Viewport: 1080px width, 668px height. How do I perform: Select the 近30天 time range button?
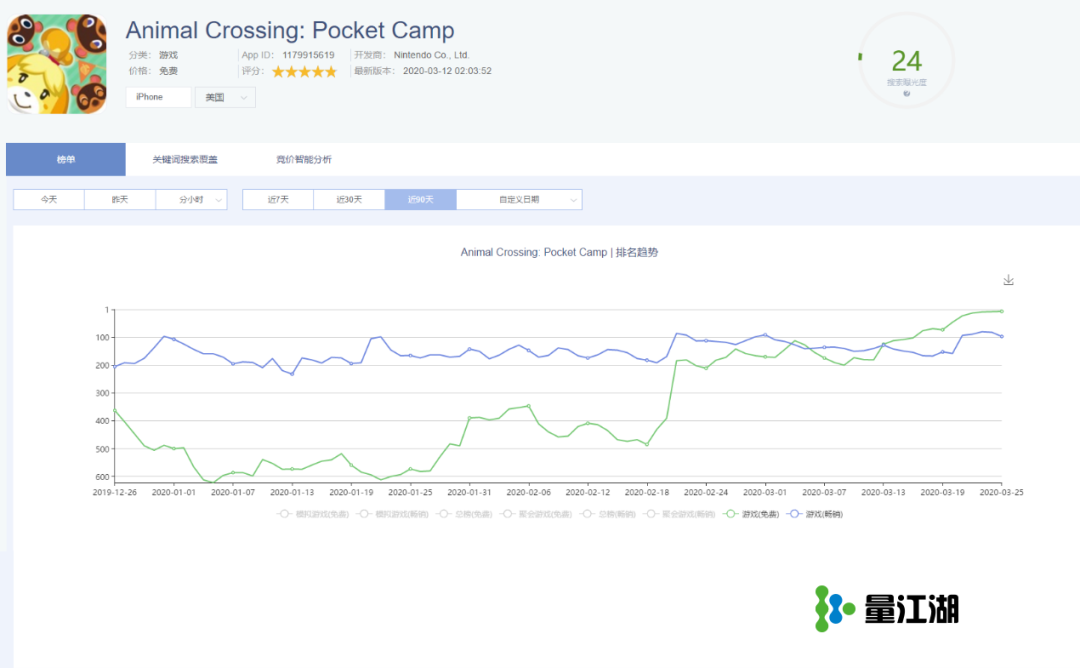coord(349,200)
